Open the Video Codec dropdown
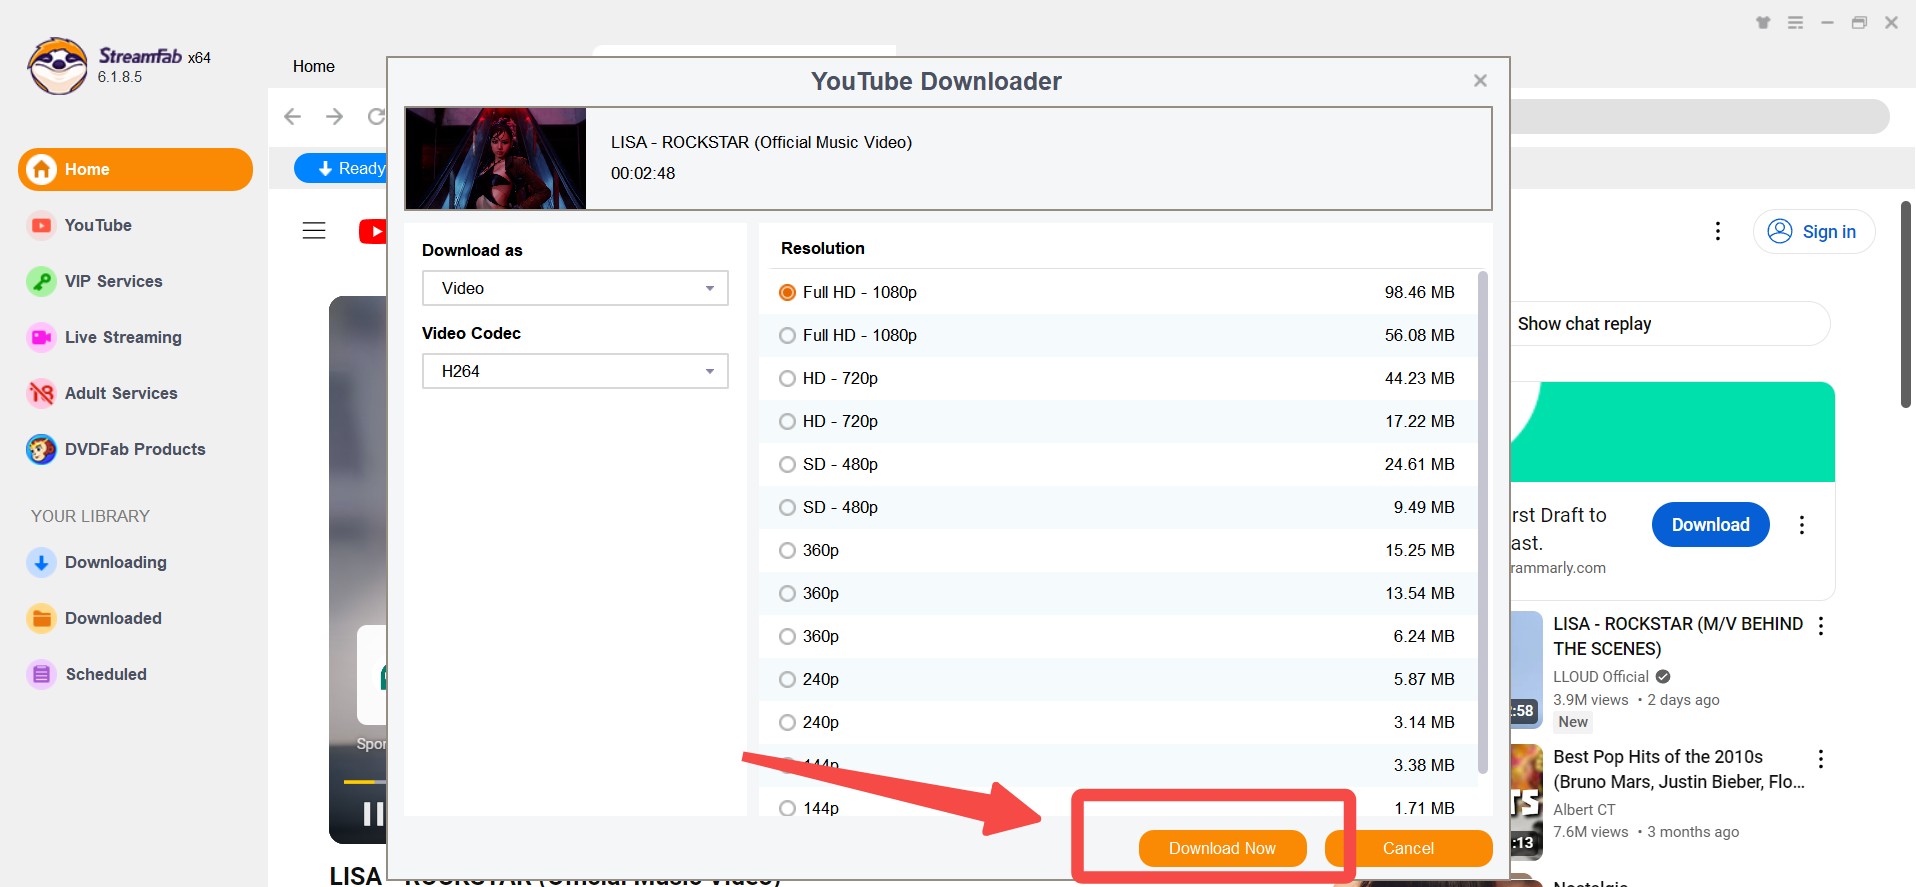 575,371
